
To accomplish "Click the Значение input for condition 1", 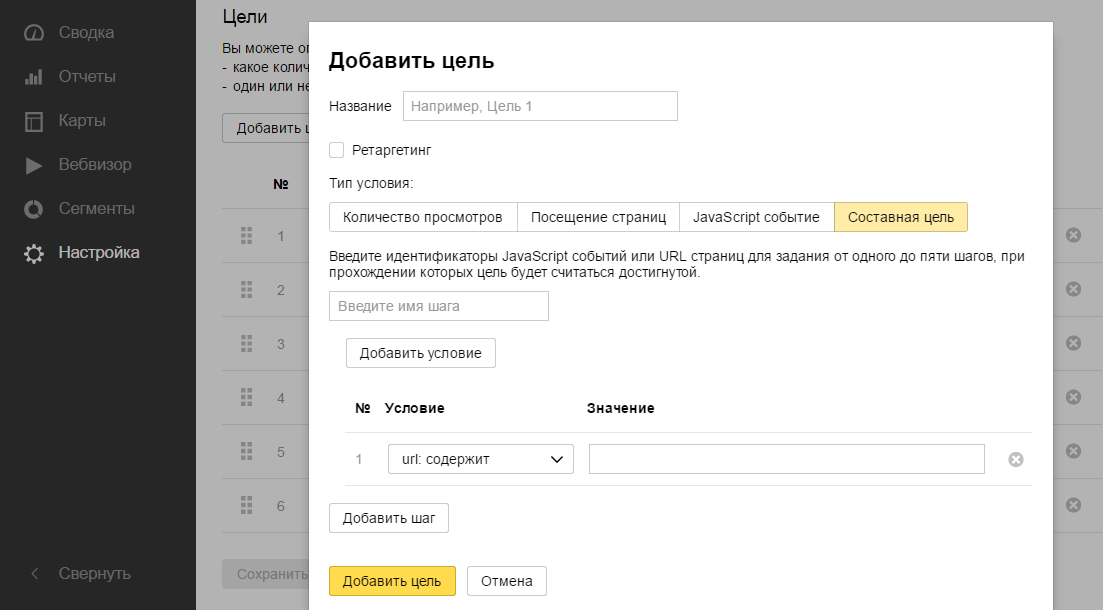I will 786,459.
